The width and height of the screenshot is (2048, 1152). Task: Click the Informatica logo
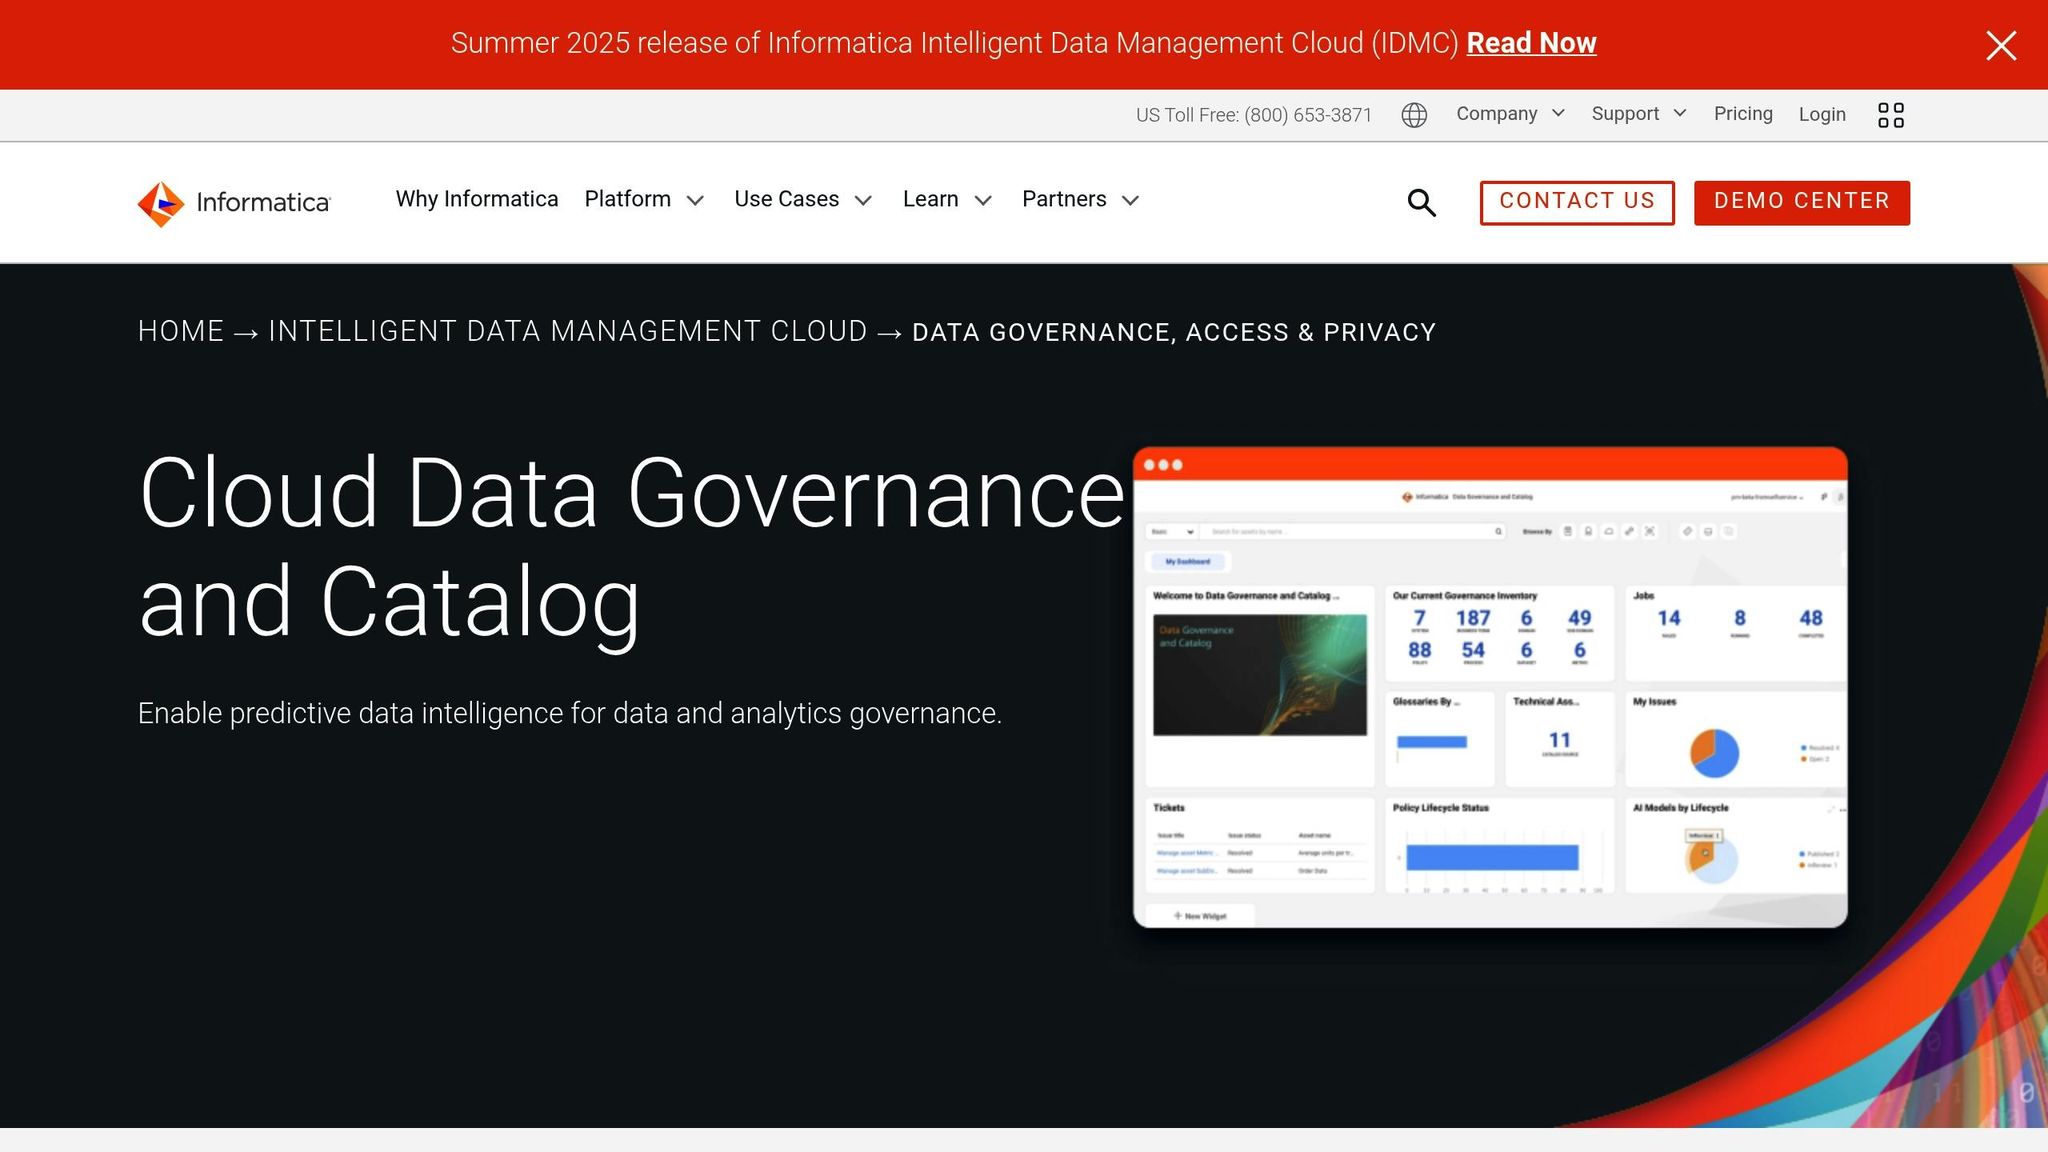click(234, 203)
